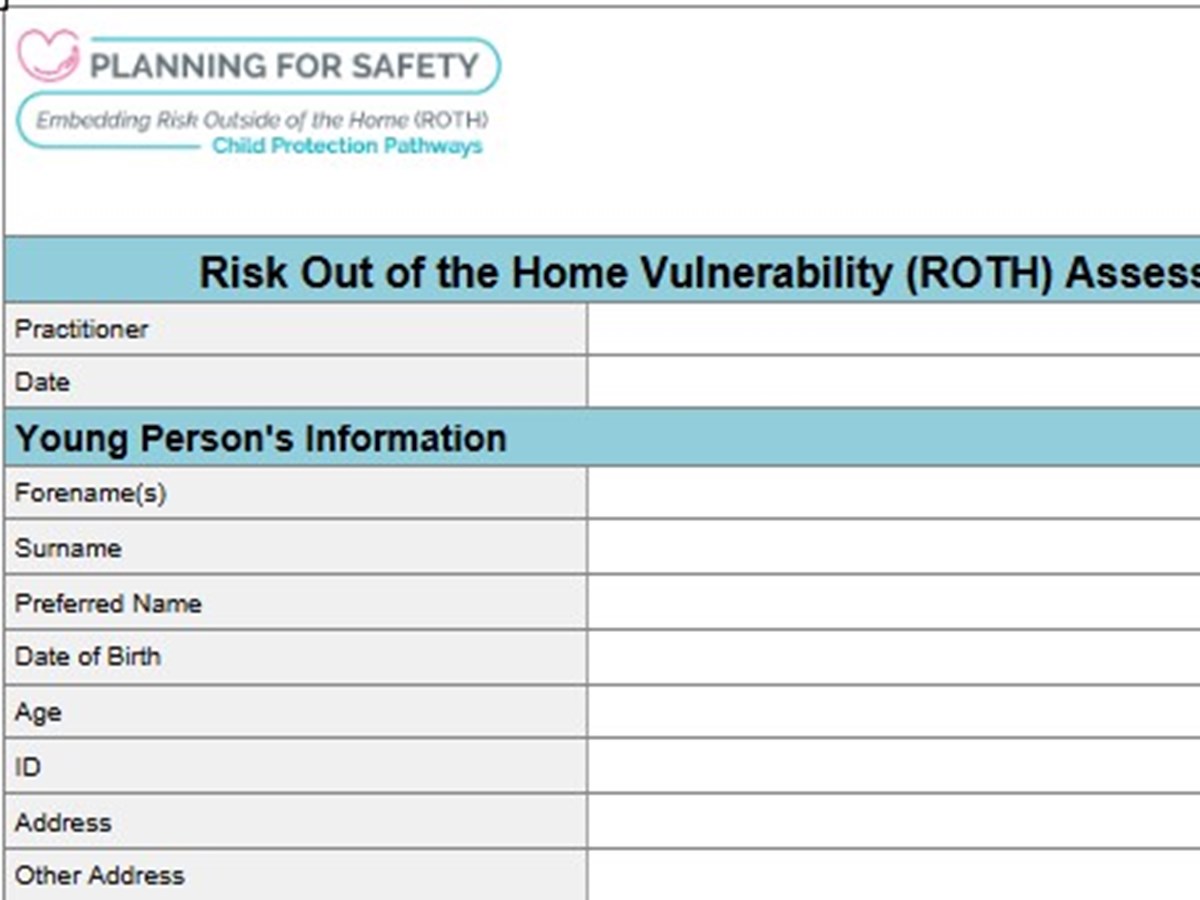Click the Age entry cell
Screen dimensions: 1200x900
click(893, 712)
